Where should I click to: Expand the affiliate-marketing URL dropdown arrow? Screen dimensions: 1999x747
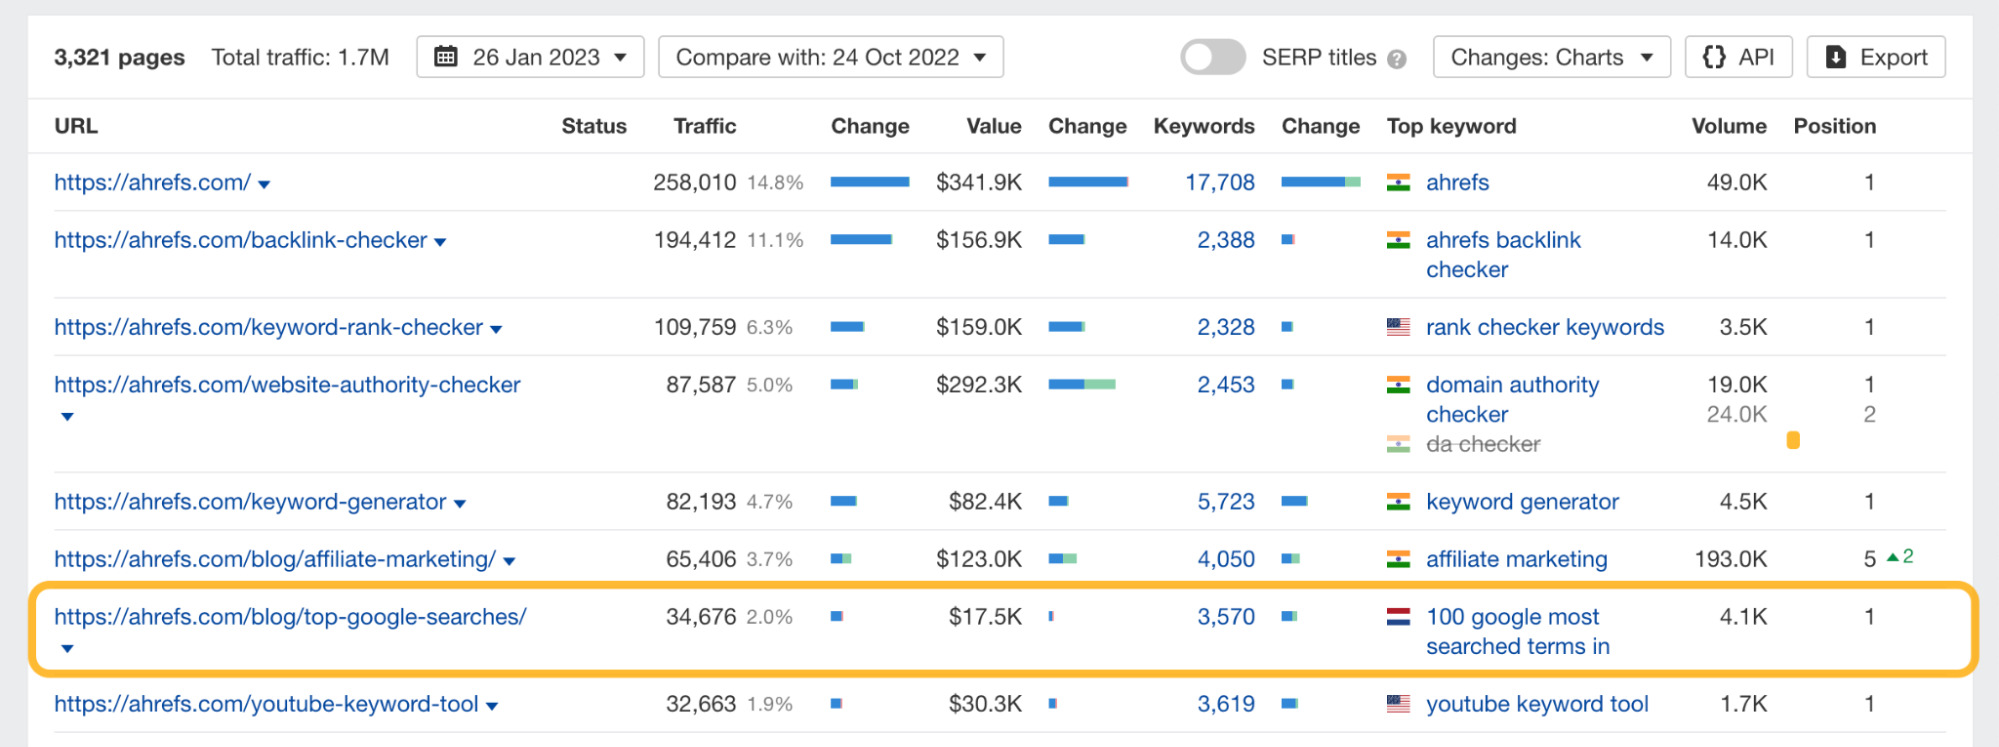[509, 562]
